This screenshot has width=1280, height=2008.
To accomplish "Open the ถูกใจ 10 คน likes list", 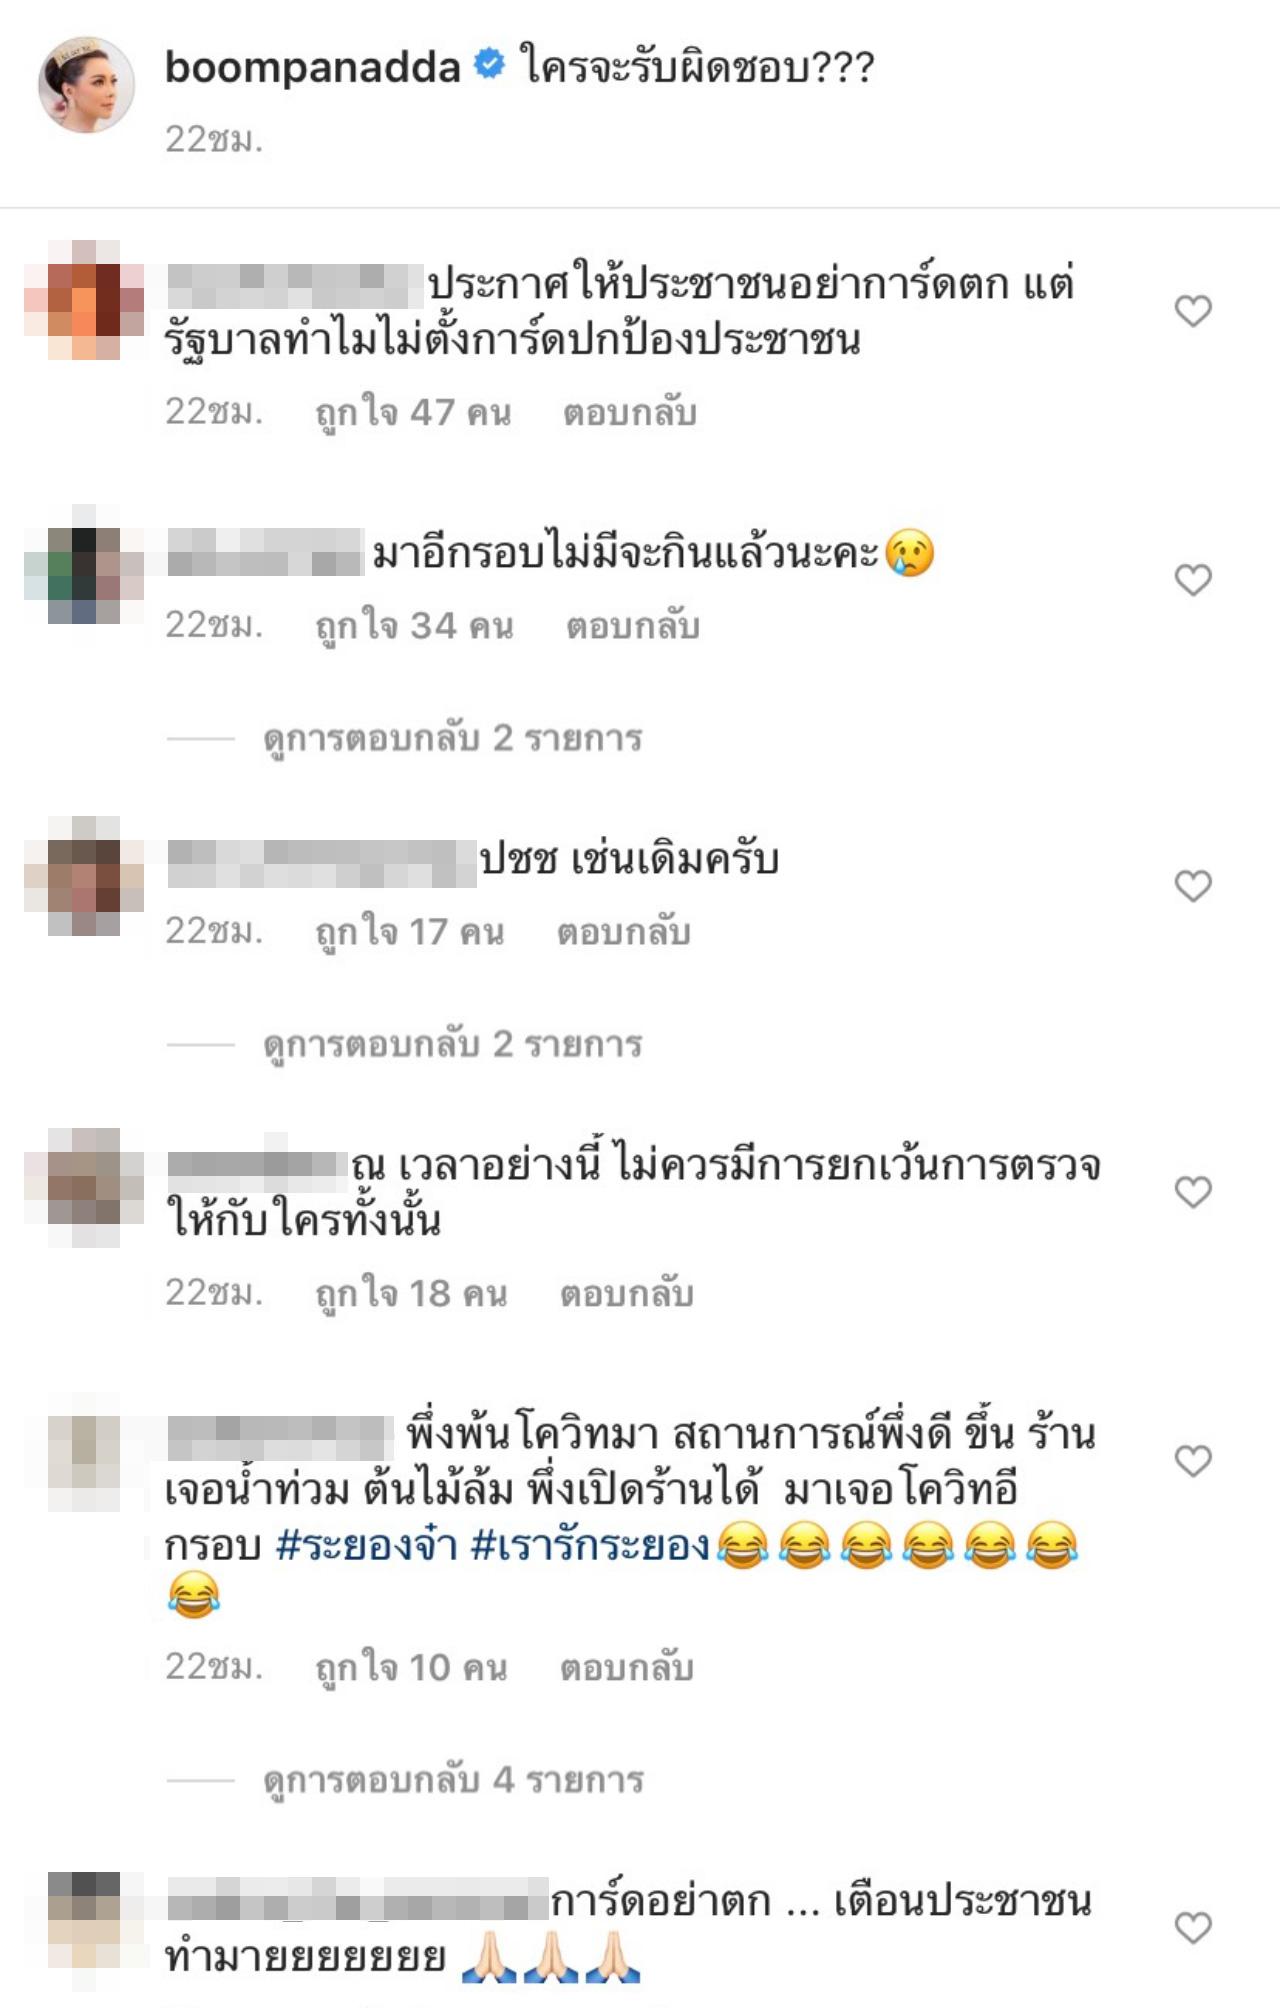I will (x=412, y=1668).
